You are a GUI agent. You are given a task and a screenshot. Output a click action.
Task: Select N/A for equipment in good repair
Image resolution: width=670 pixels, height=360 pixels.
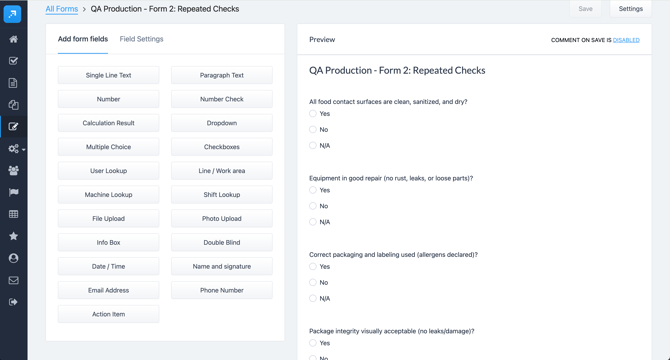pyautogui.click(x=313, y=222)
